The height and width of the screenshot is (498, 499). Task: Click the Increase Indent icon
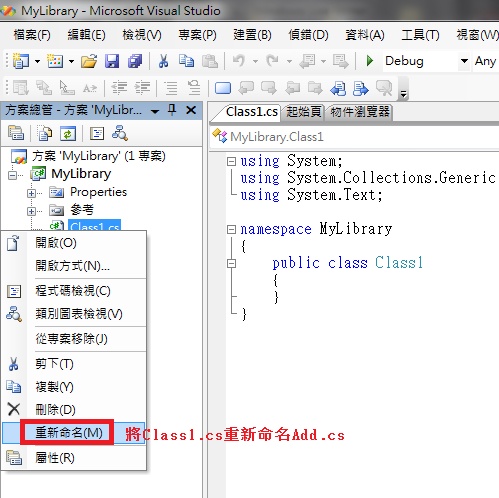coord(142,88)
